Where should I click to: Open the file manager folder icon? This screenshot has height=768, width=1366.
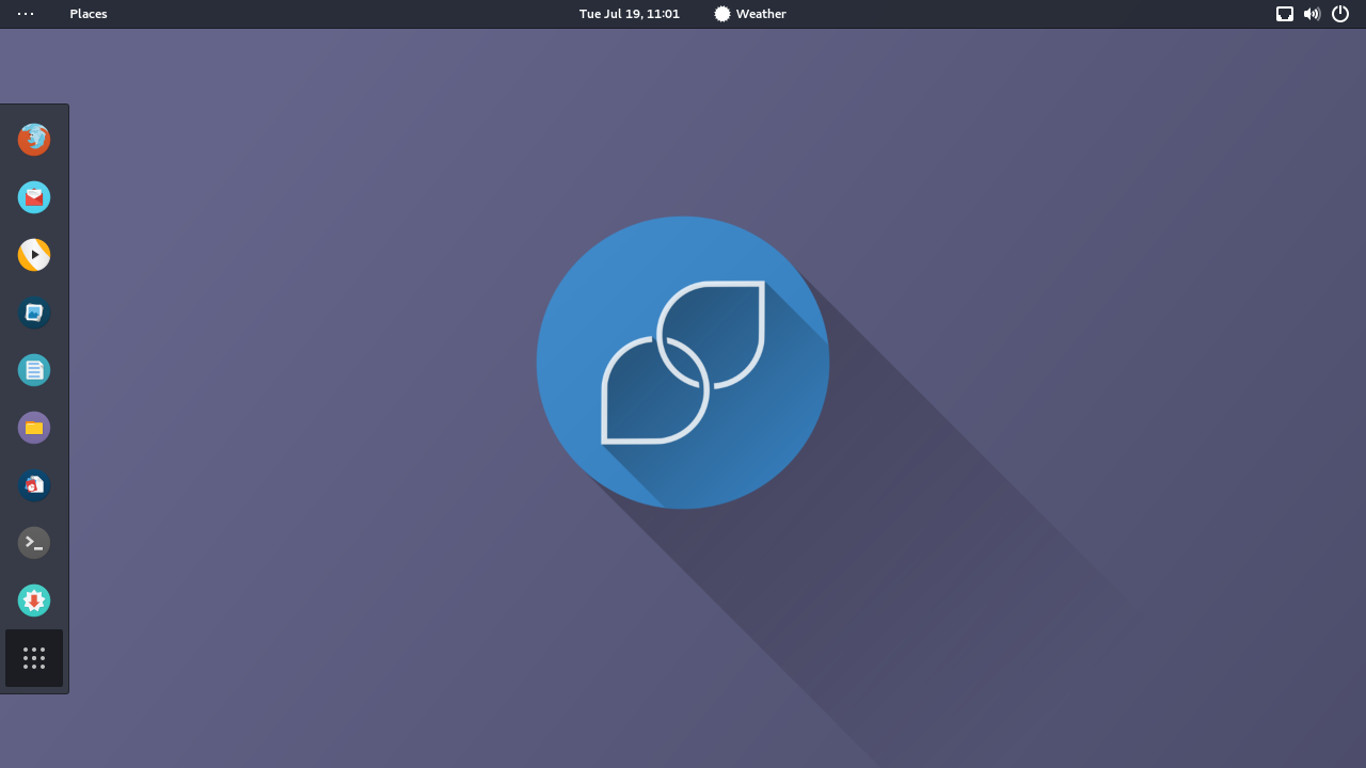click(x=34, y=428)
